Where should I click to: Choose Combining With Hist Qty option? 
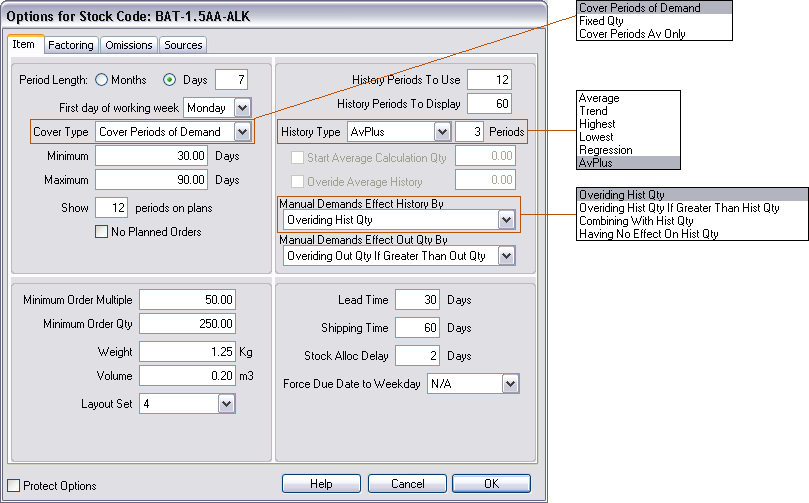(692, 221)
